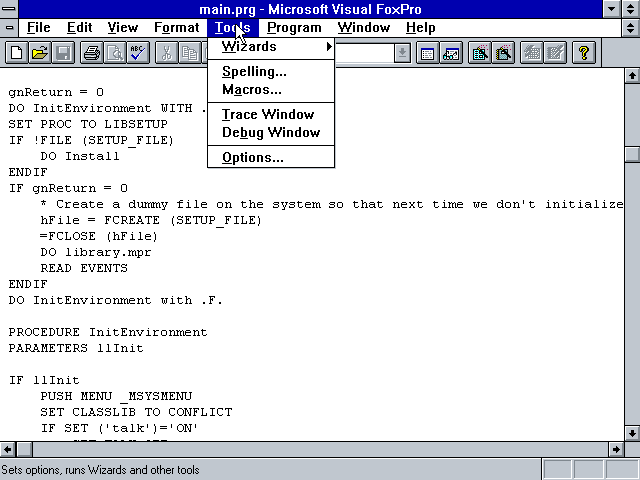
Task: Open the Format menu
Action: click(176, 28)
